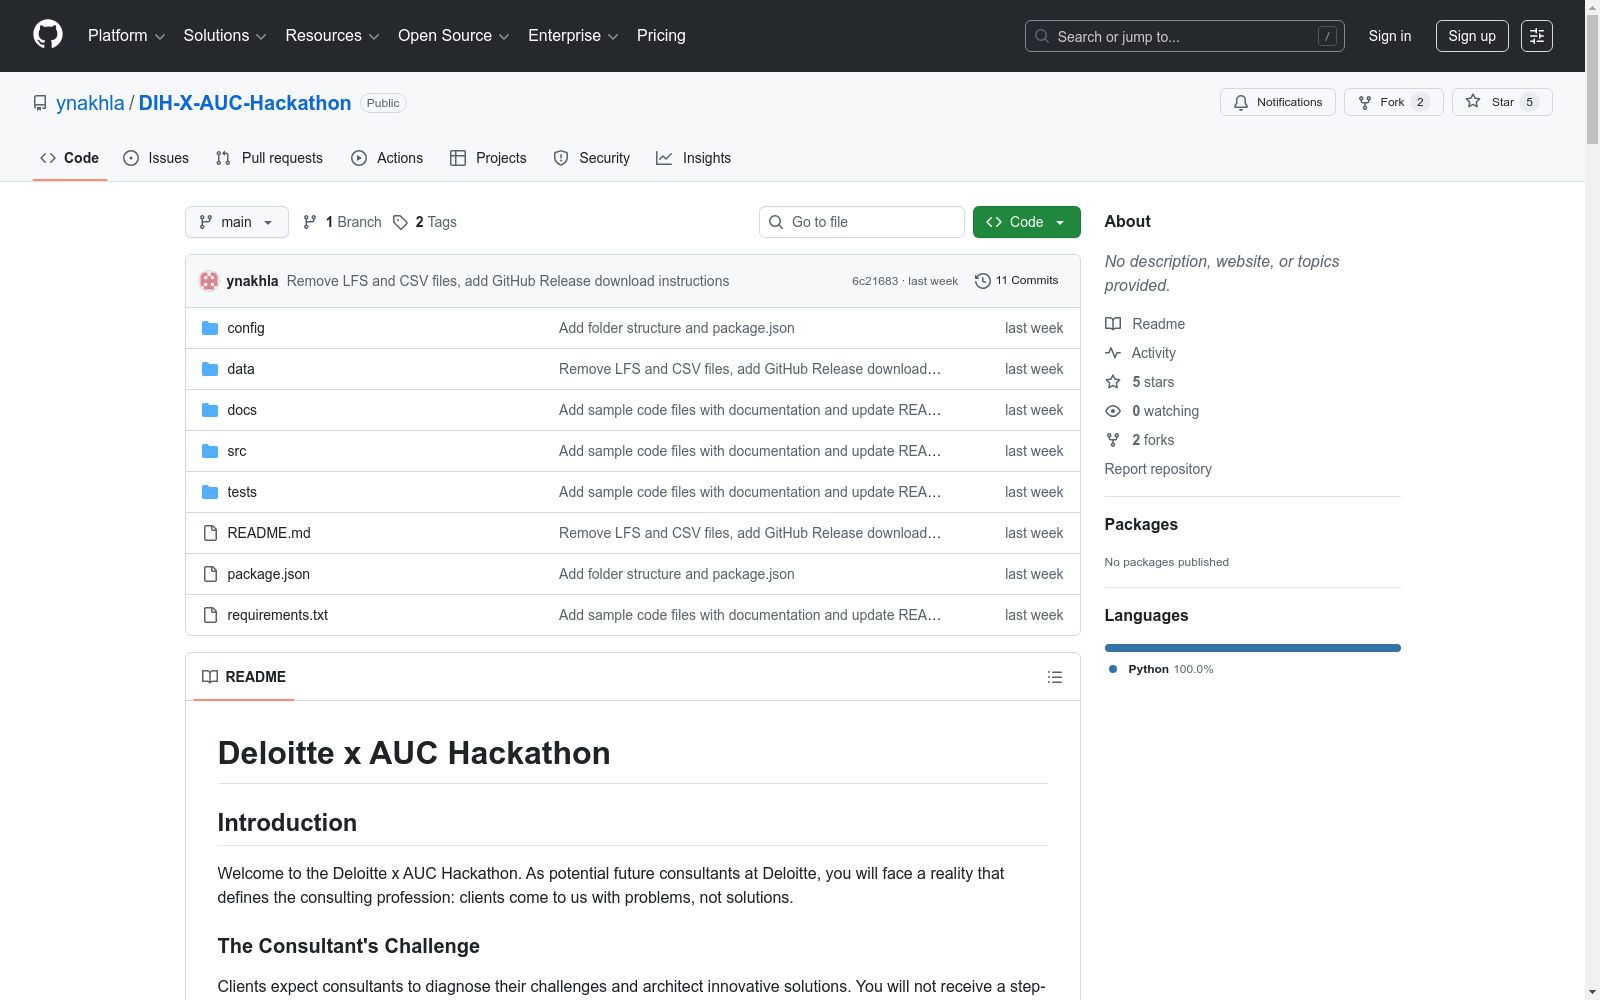Click the tests folder icon
Image resolution: width=1600 pixels, height=1000 pixels.
tap(210, 492)
